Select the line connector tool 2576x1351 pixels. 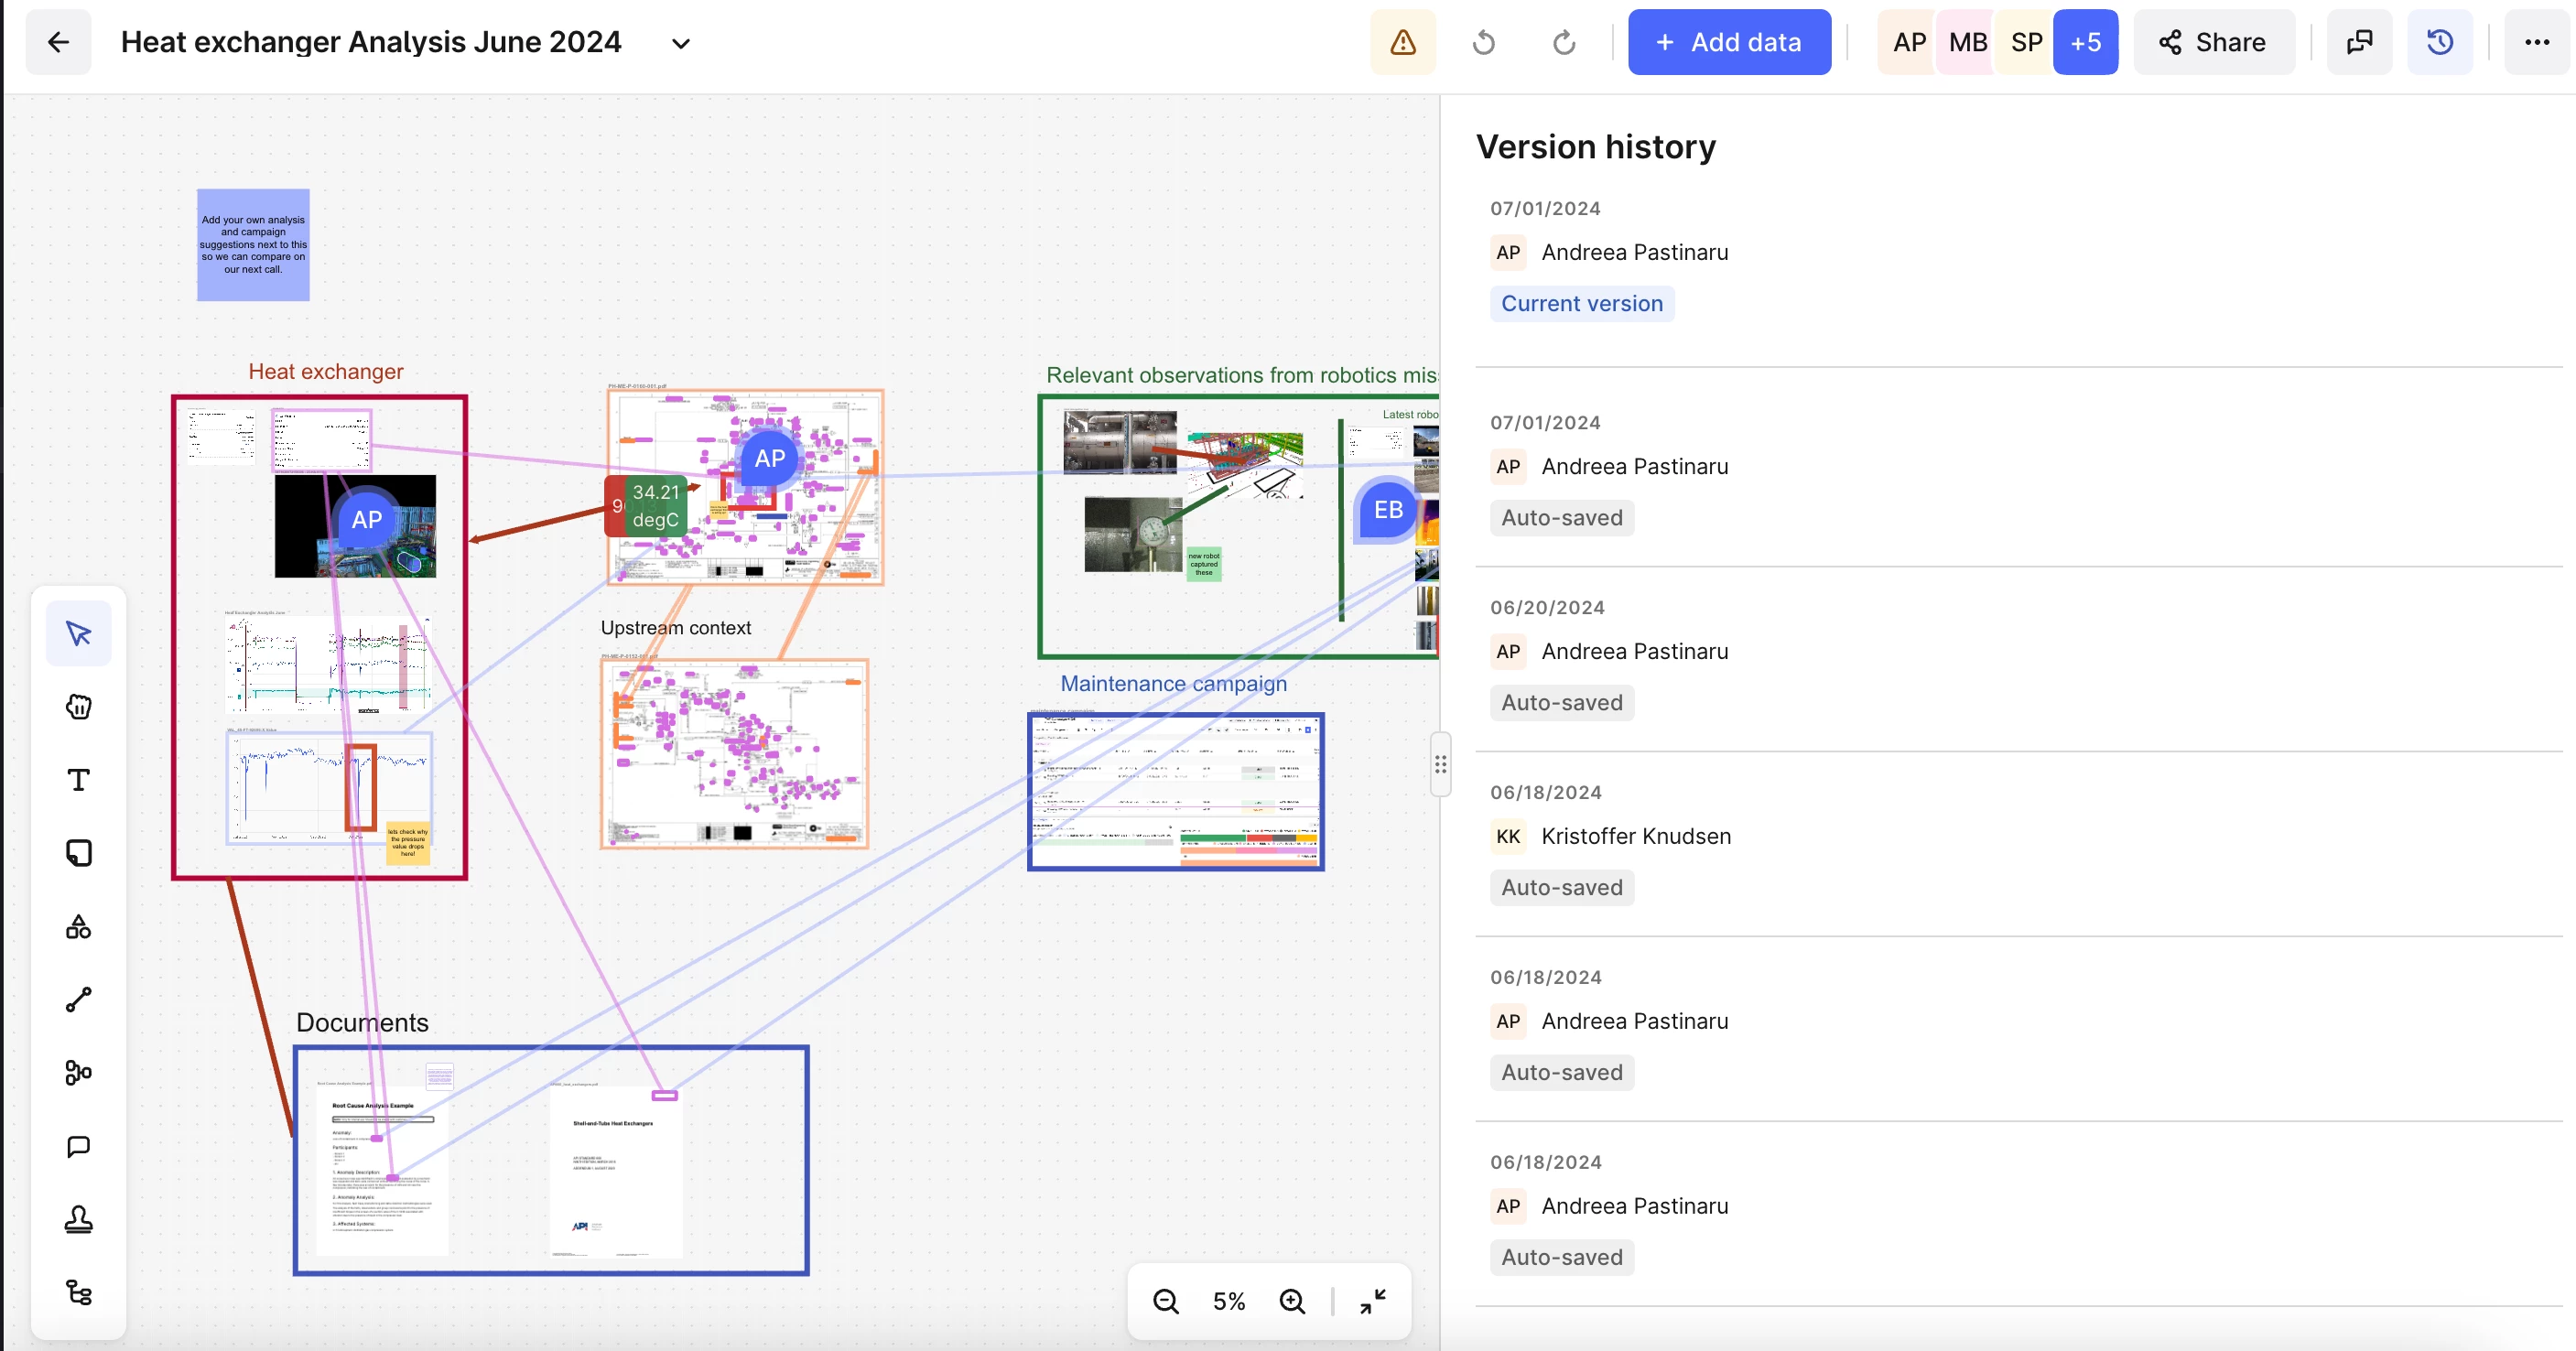pyautogui.click(x=78, y=1000)
